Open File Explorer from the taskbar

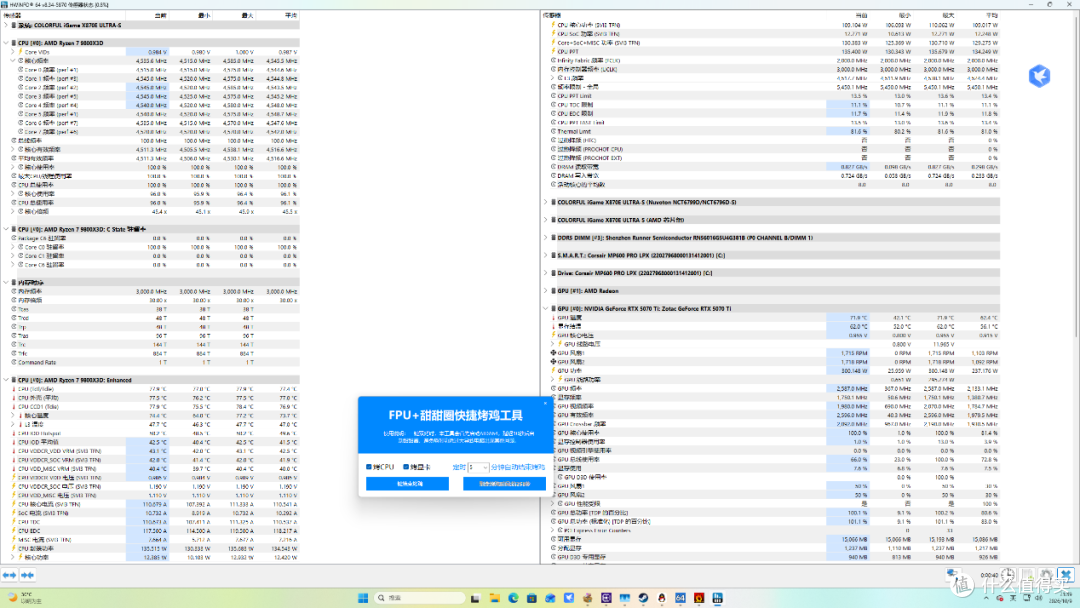(x=495, y=598)
